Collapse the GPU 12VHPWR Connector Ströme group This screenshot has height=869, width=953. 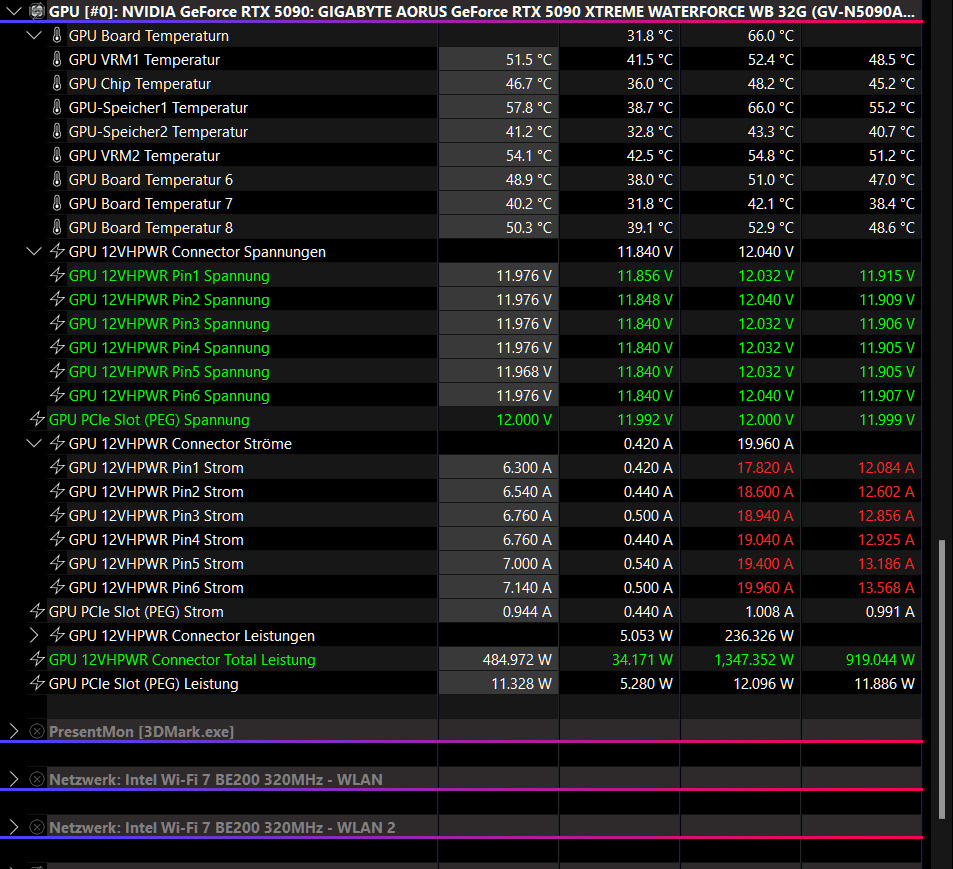pyautogui.click(x=34, y=444)
